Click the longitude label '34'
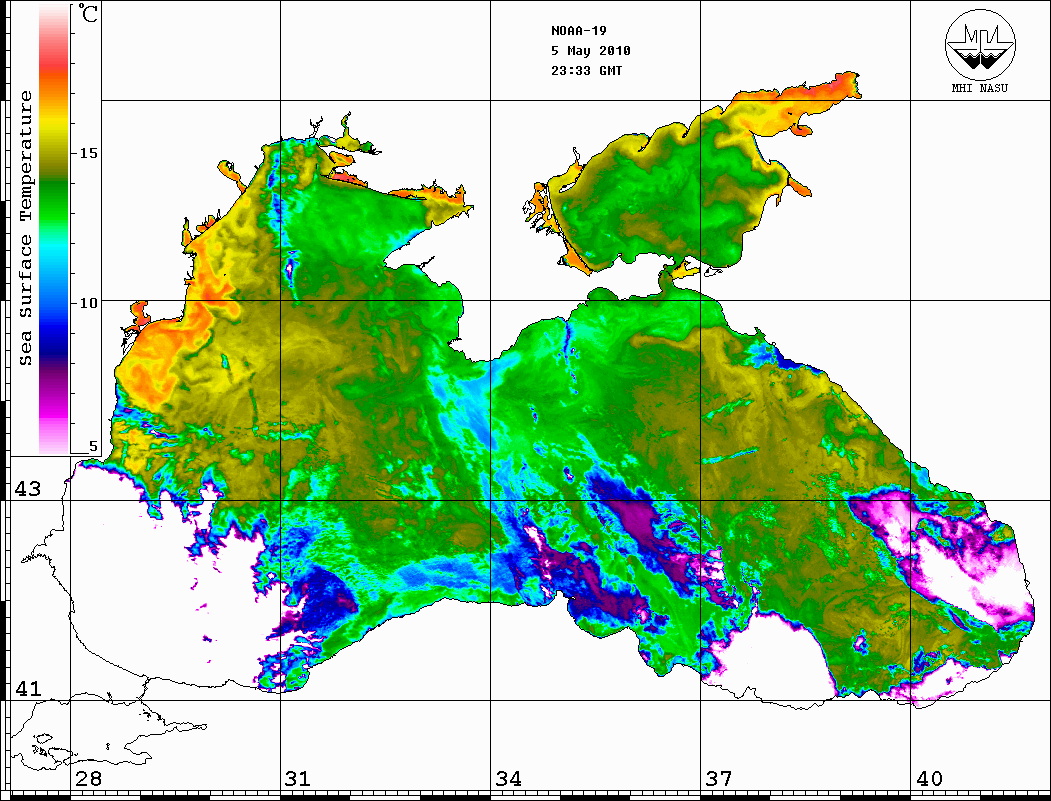Screen dimensions: 1051x801 click(509, 779)
